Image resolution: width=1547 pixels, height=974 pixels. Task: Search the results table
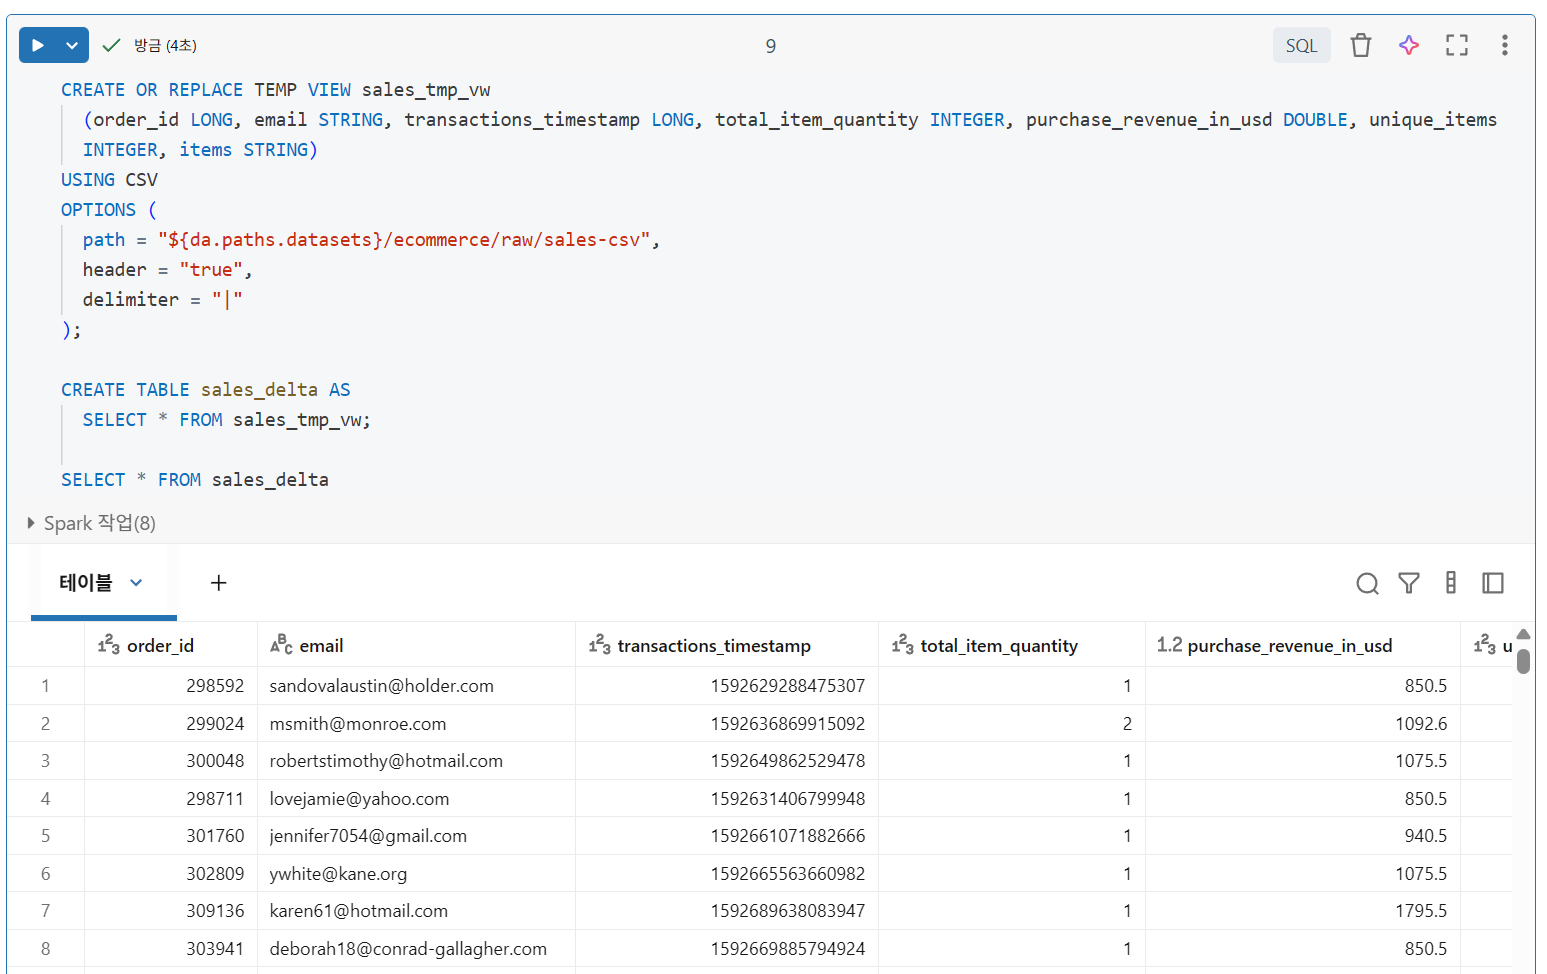[1367, 583]
